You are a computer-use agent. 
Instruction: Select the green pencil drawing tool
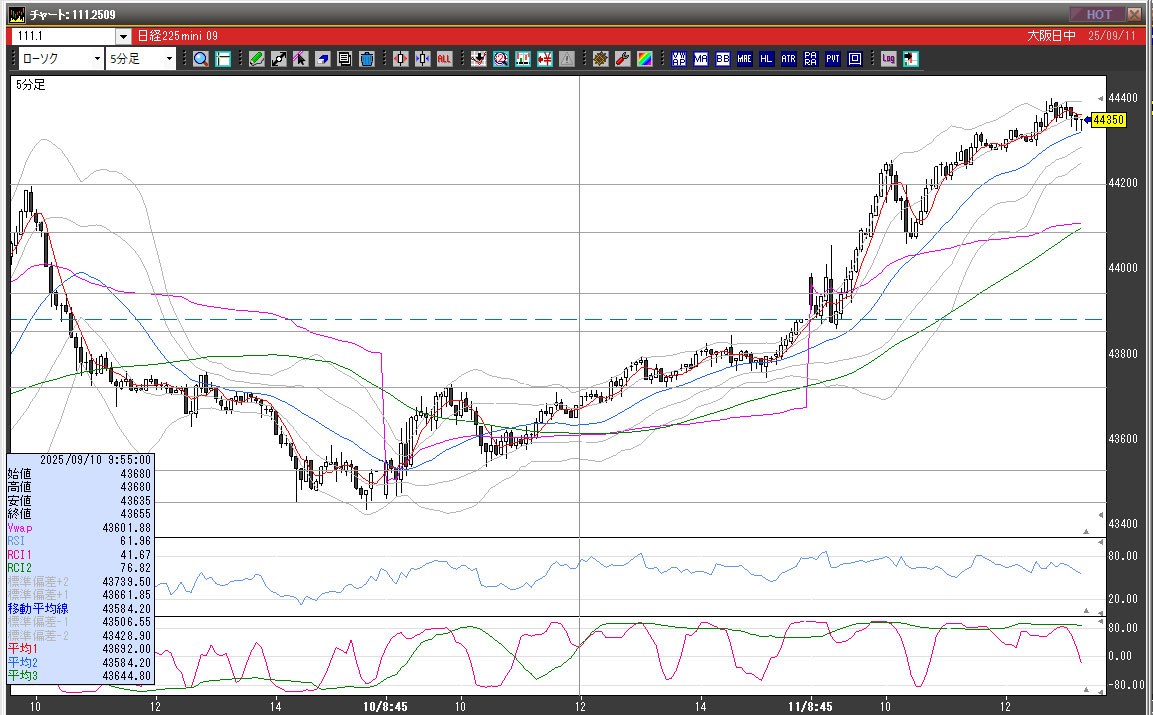pyautogui.click(x=256, y=59)
